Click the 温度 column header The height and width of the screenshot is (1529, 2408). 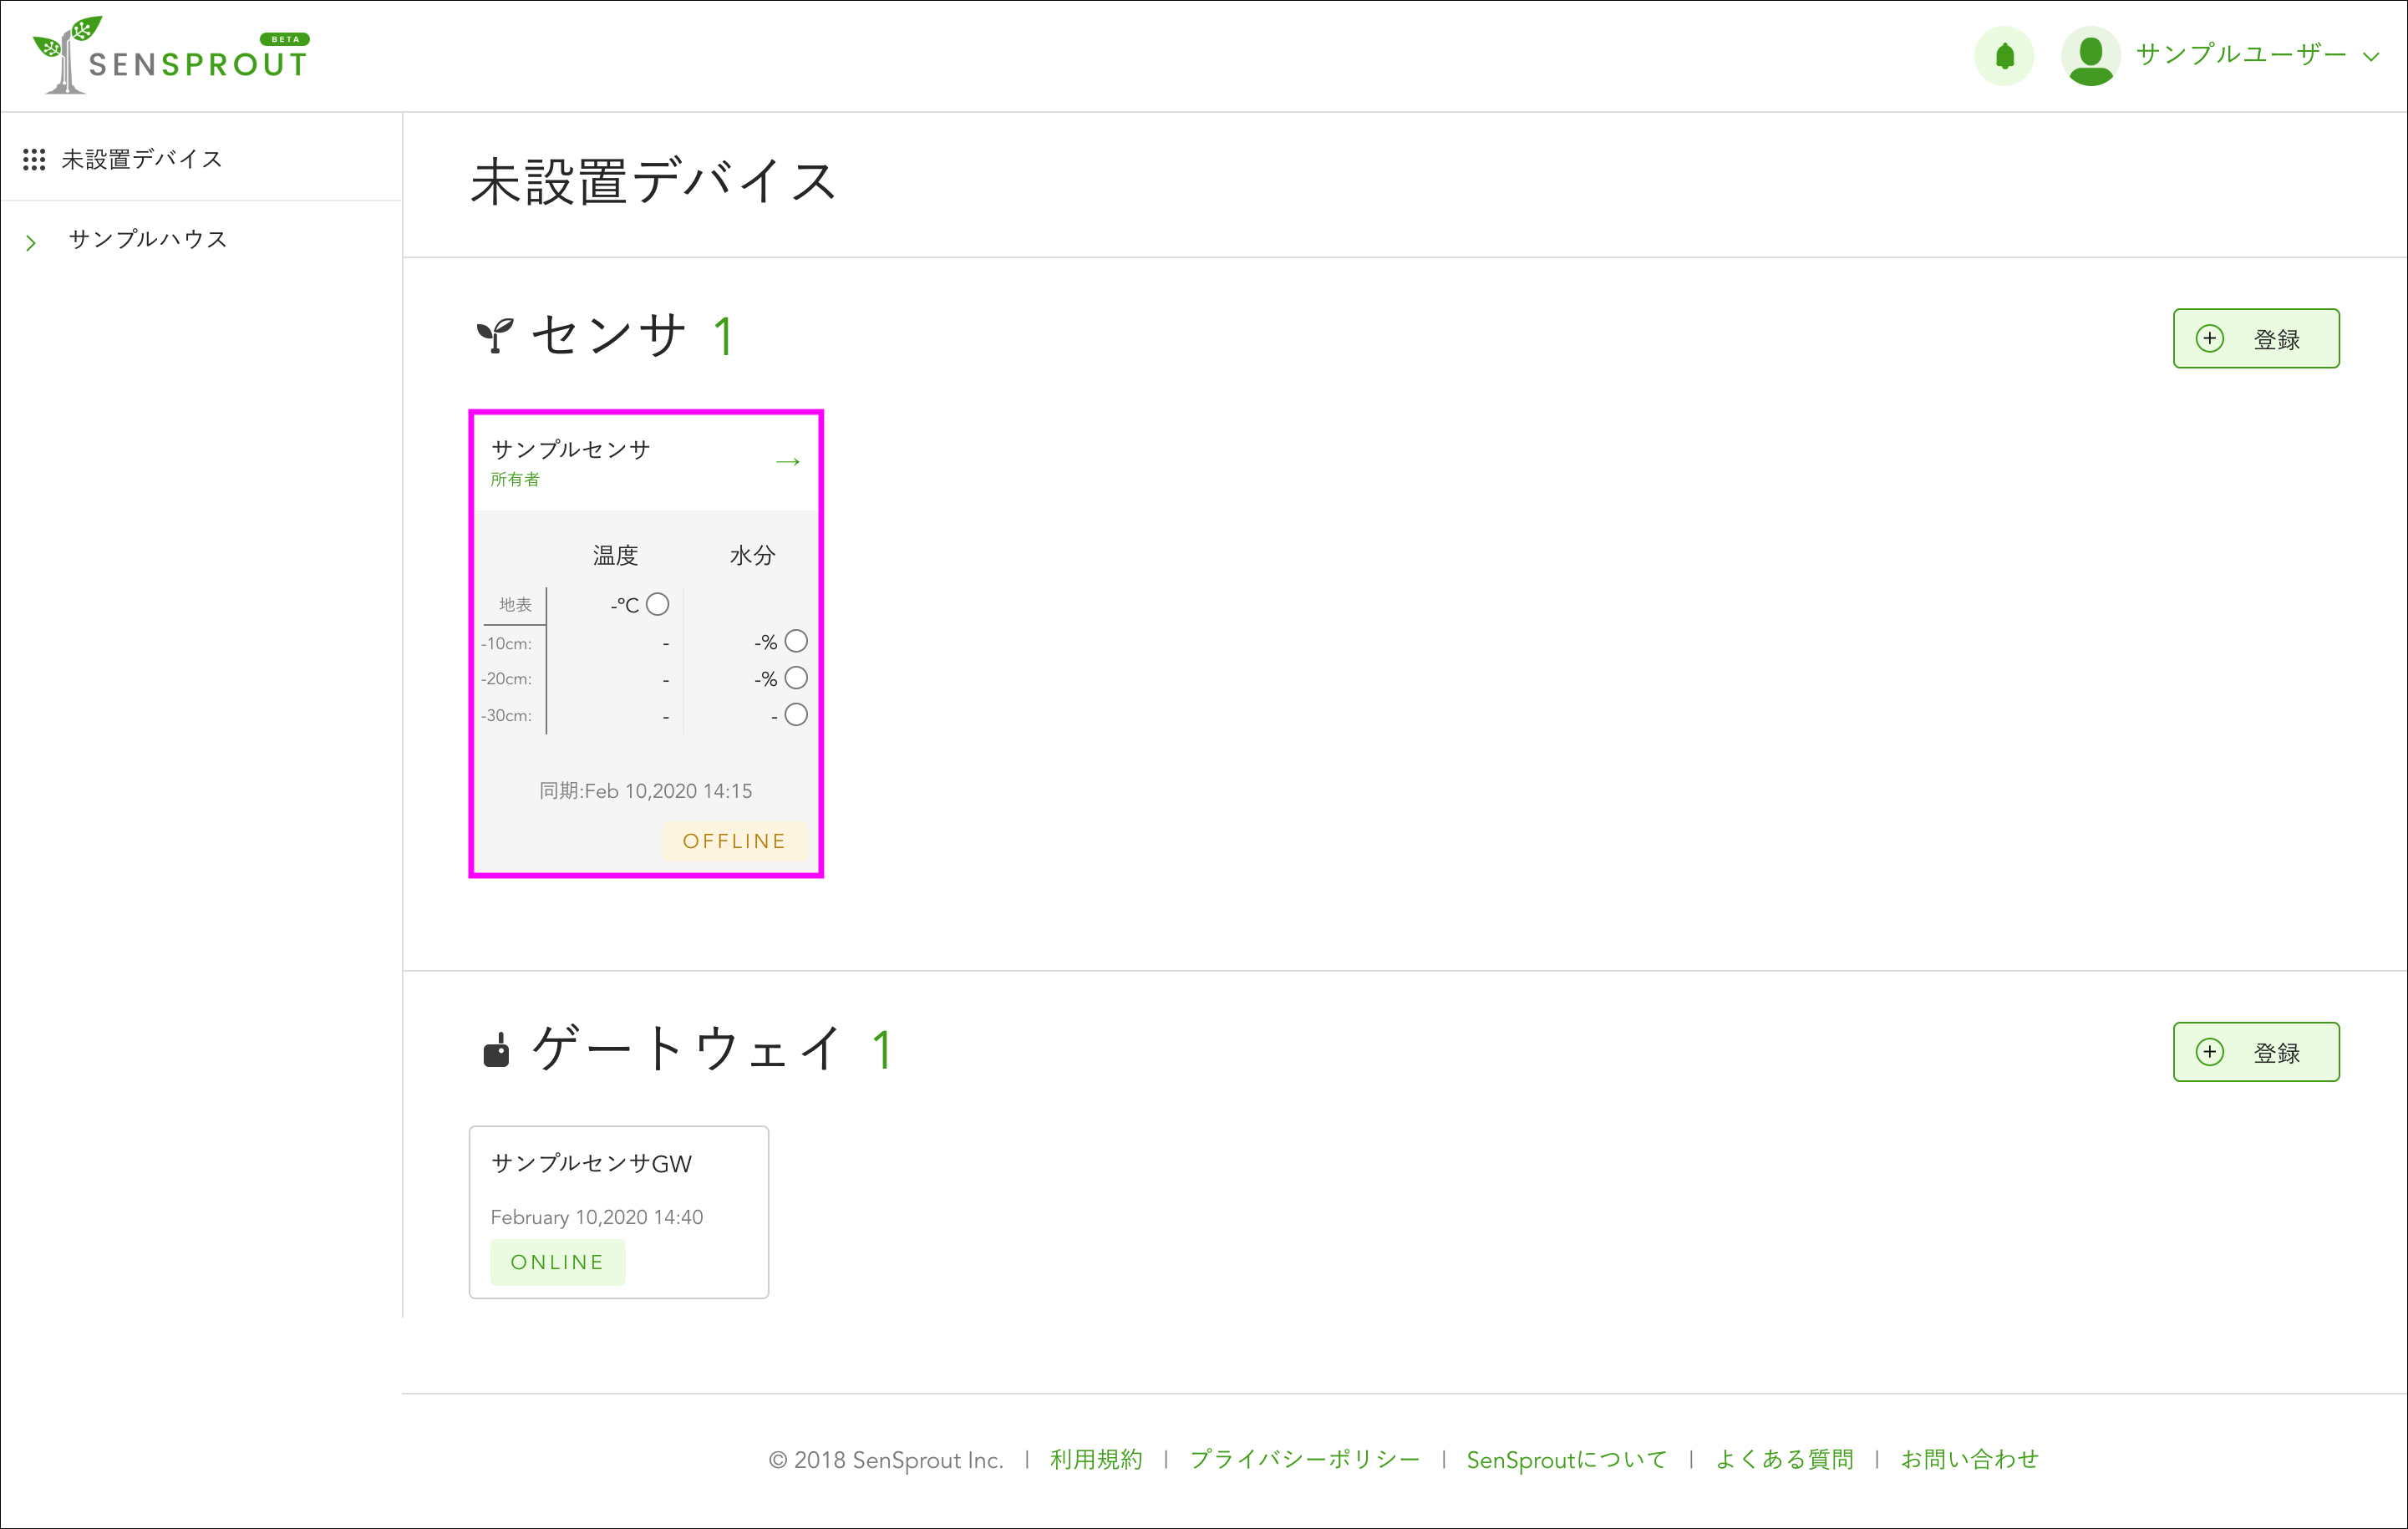pos(615,555)
